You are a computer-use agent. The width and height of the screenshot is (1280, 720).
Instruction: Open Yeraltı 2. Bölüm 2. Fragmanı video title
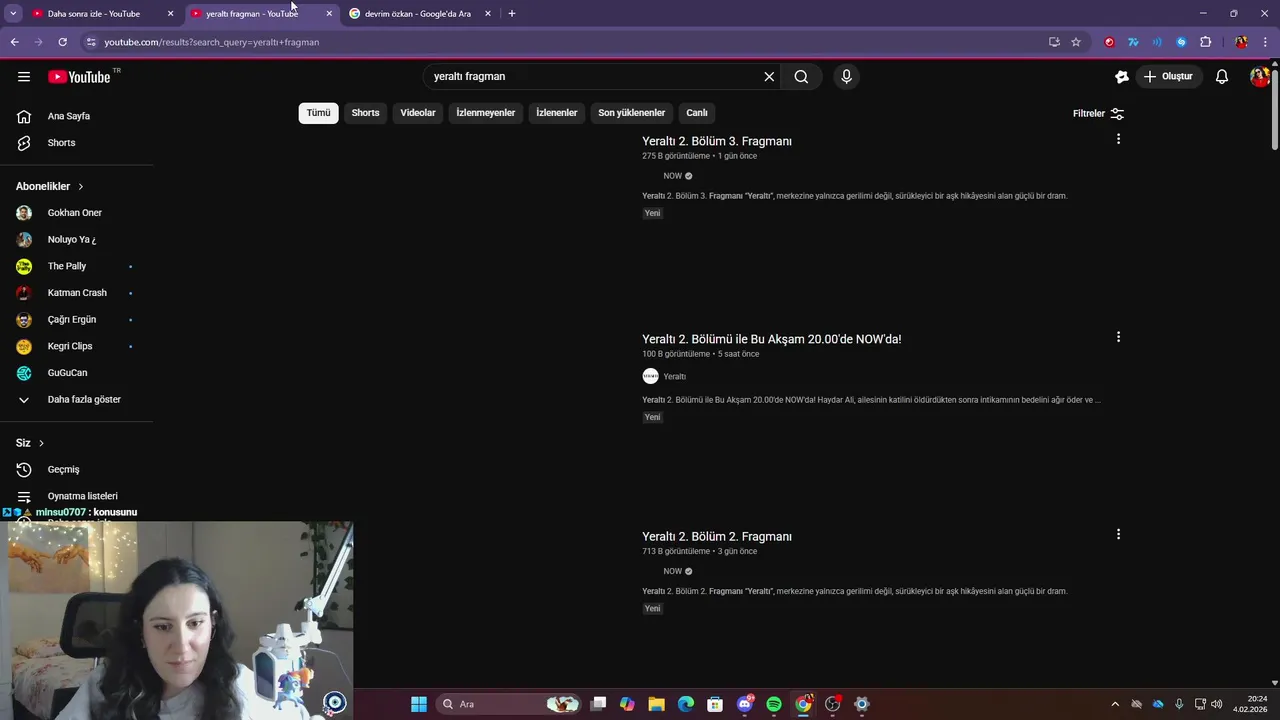click(x=717, y=537)
